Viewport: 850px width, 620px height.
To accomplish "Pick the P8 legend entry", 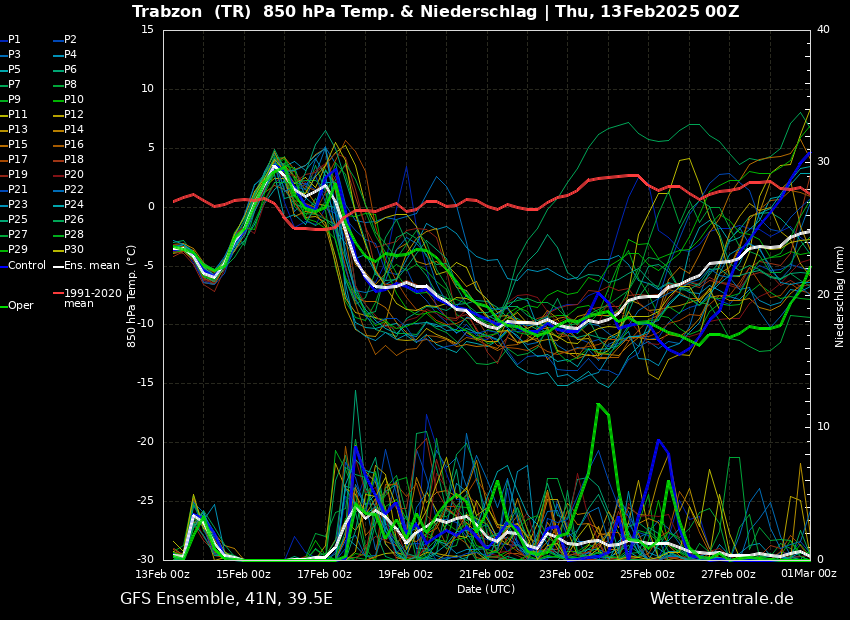I will (x=70, y=85).
